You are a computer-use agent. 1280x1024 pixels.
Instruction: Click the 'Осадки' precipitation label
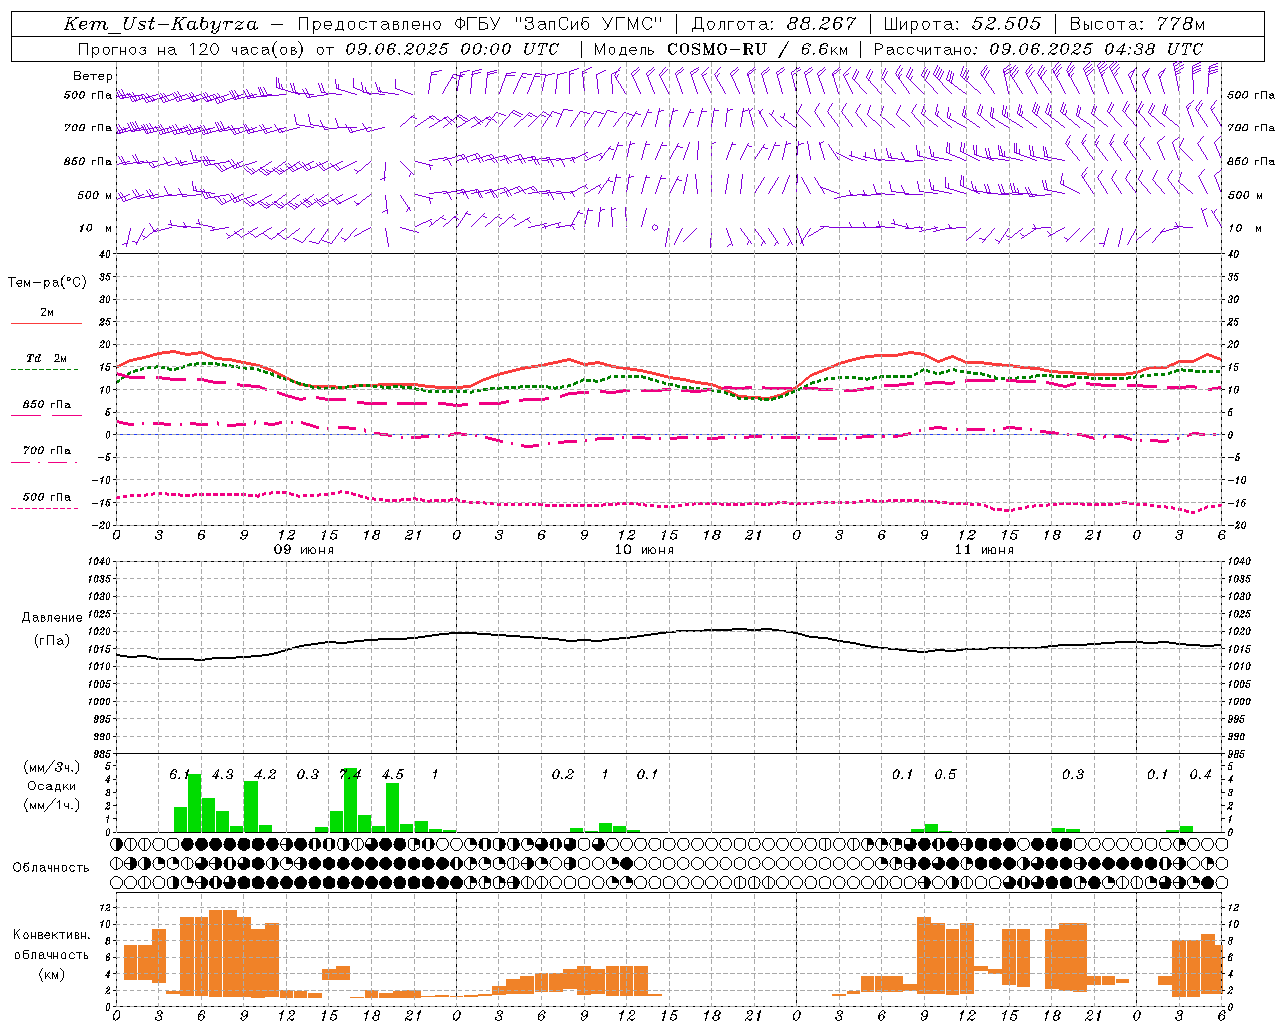(52, 786)
